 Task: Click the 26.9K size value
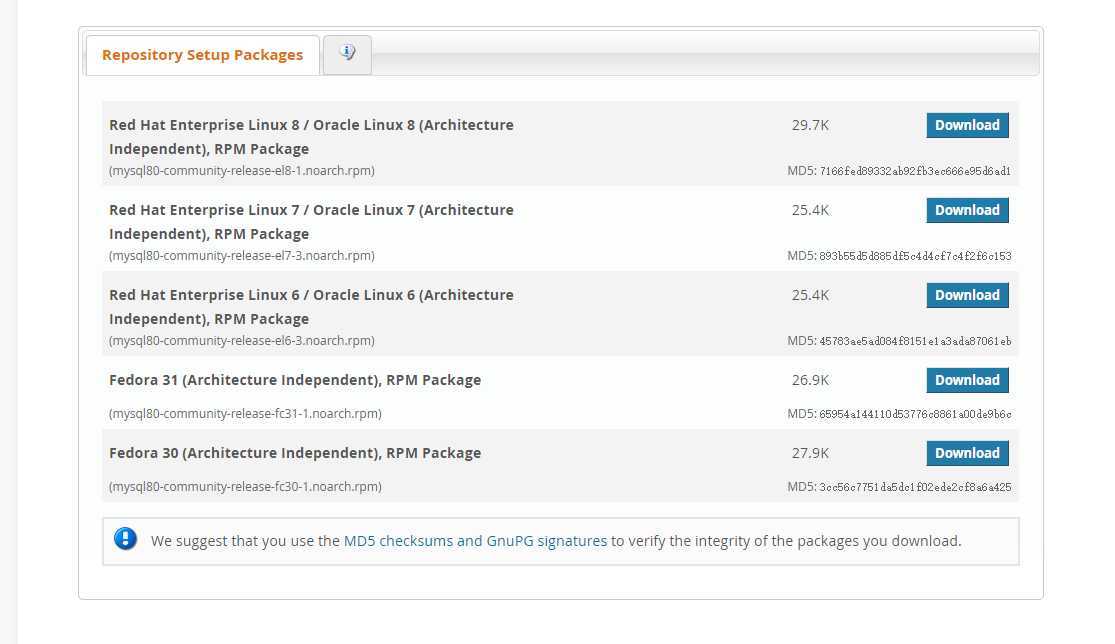[x=811, y=380]
